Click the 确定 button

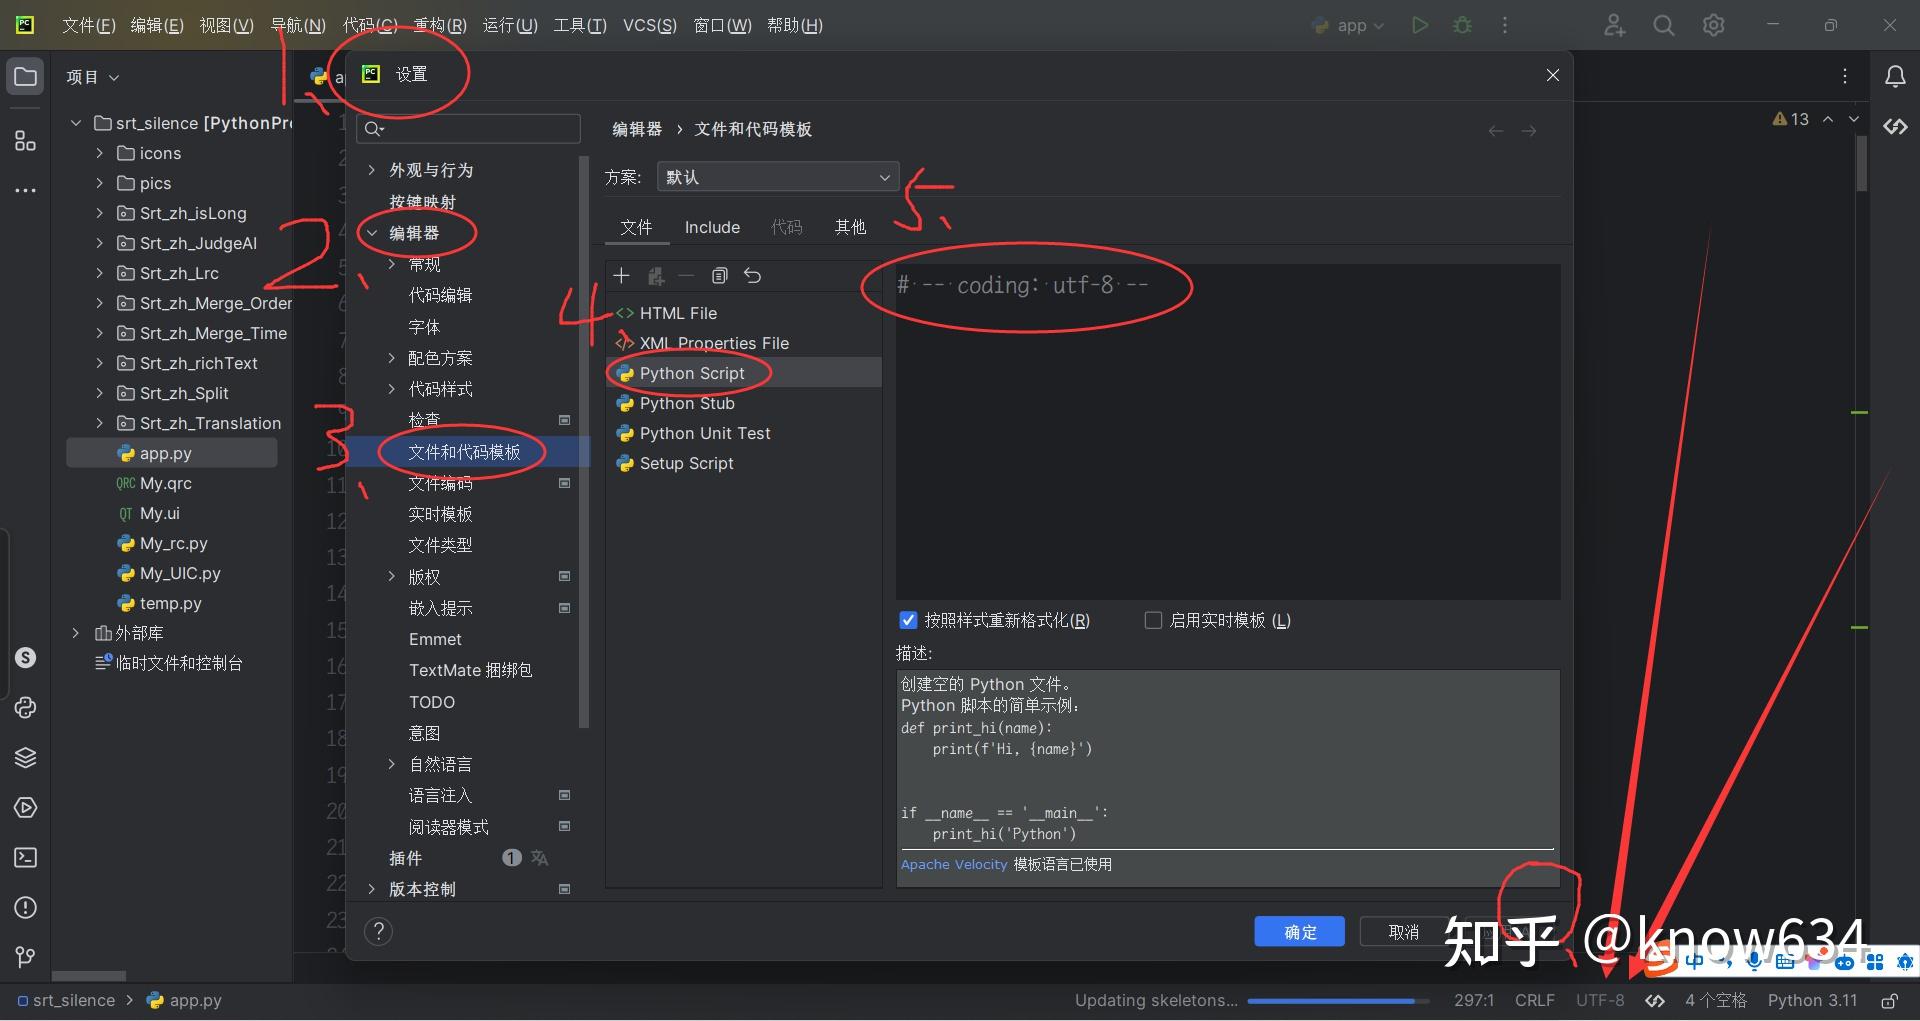click(x=1299, y=931)
